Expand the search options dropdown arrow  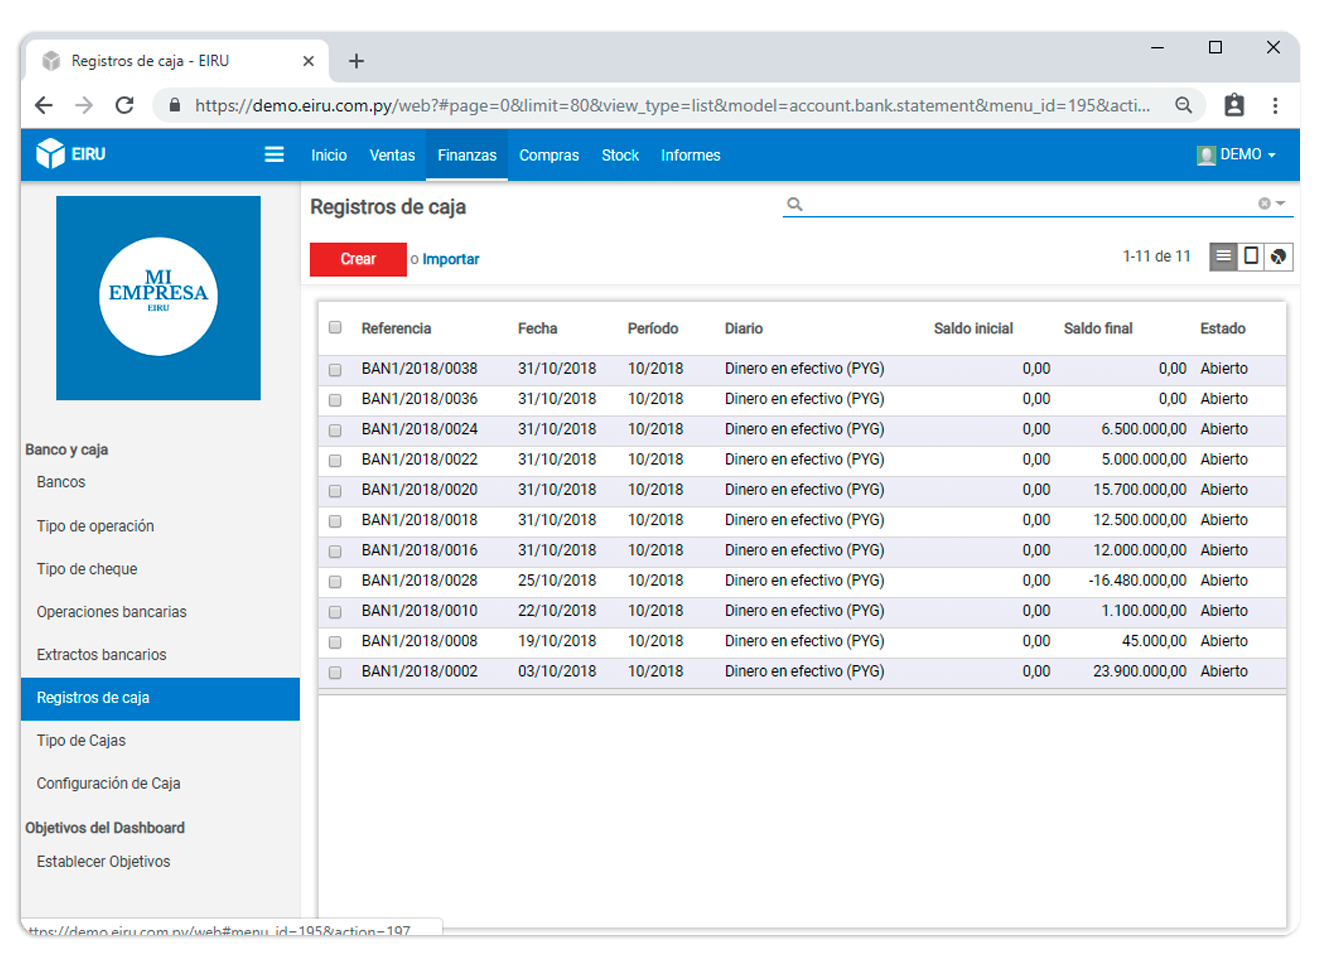click(x=1280, y=204)
